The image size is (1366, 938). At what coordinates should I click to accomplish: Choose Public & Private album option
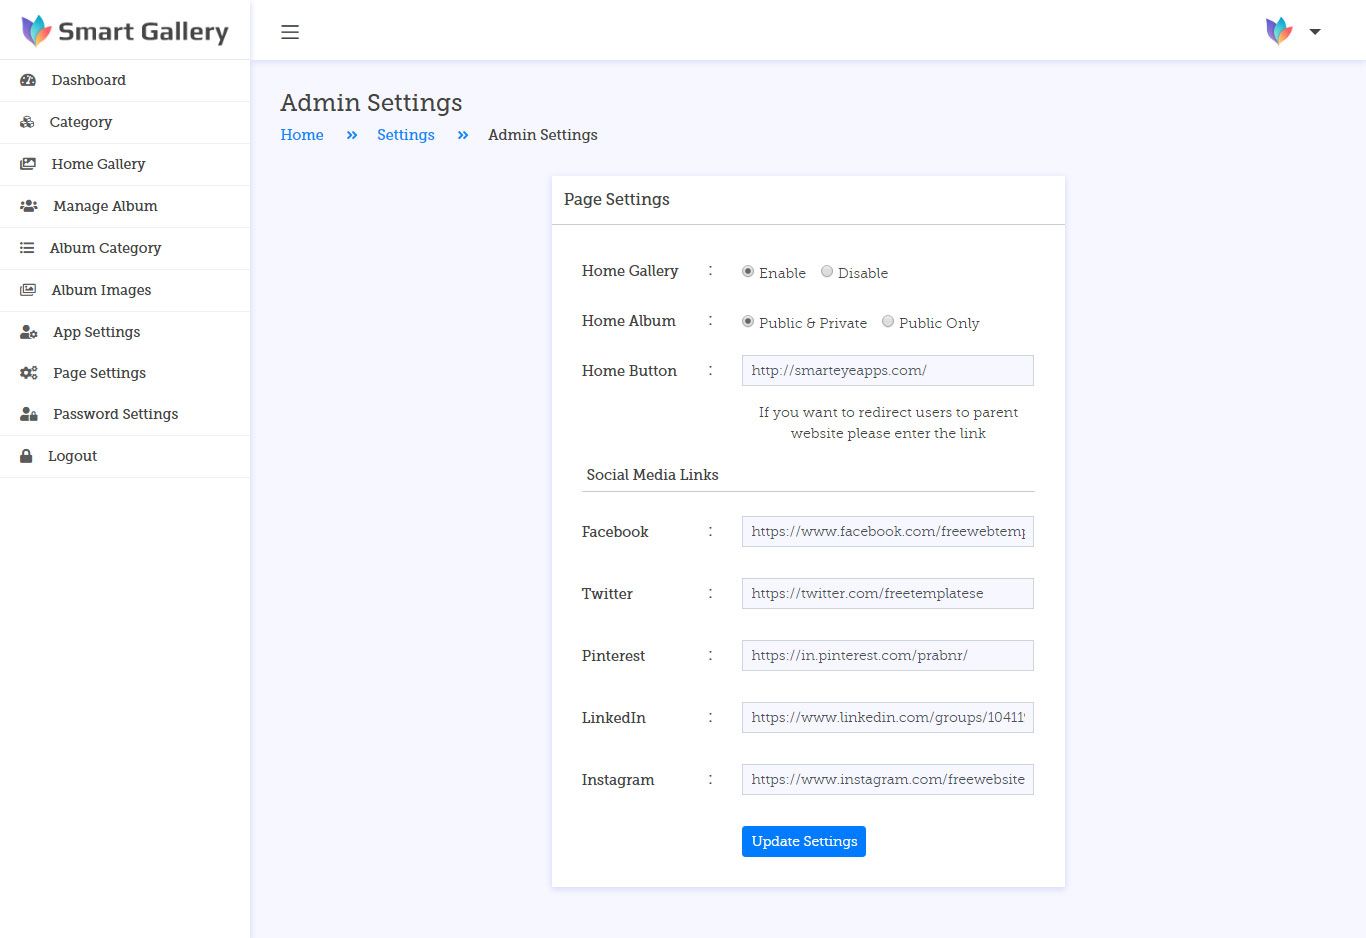[x=748, y=322]
